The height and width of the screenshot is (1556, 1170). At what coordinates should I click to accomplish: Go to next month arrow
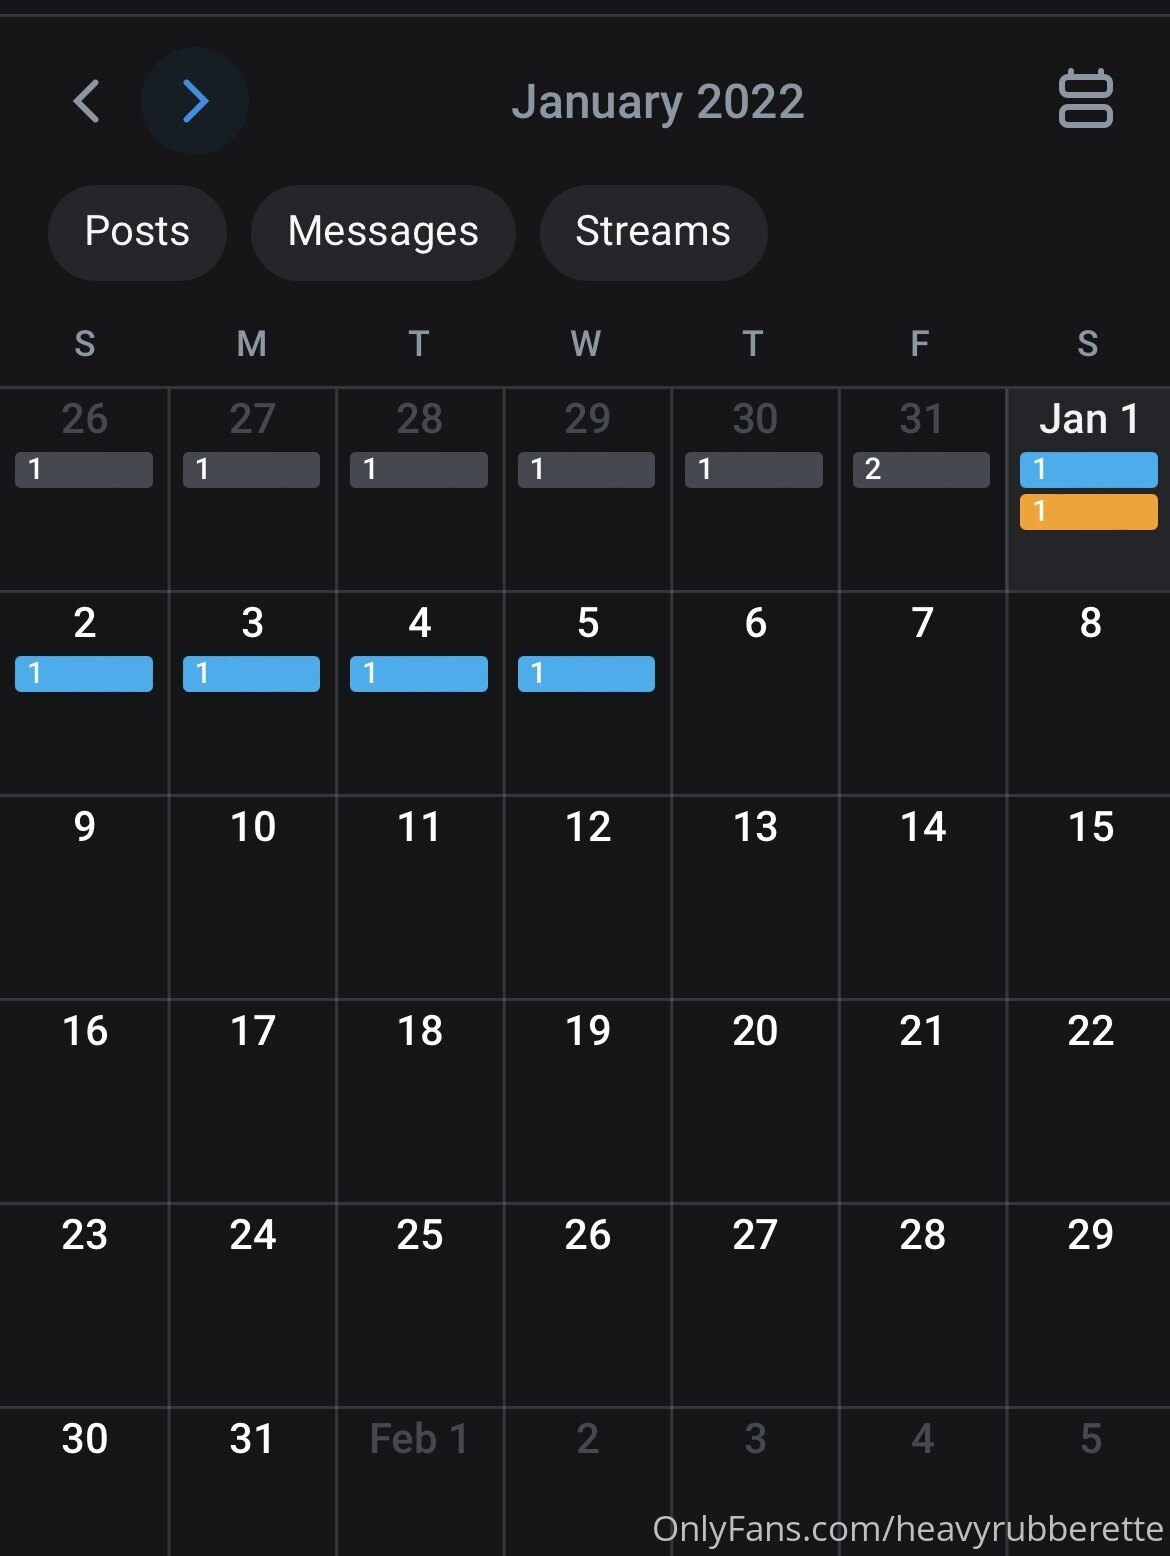click(x=195, y=101)
